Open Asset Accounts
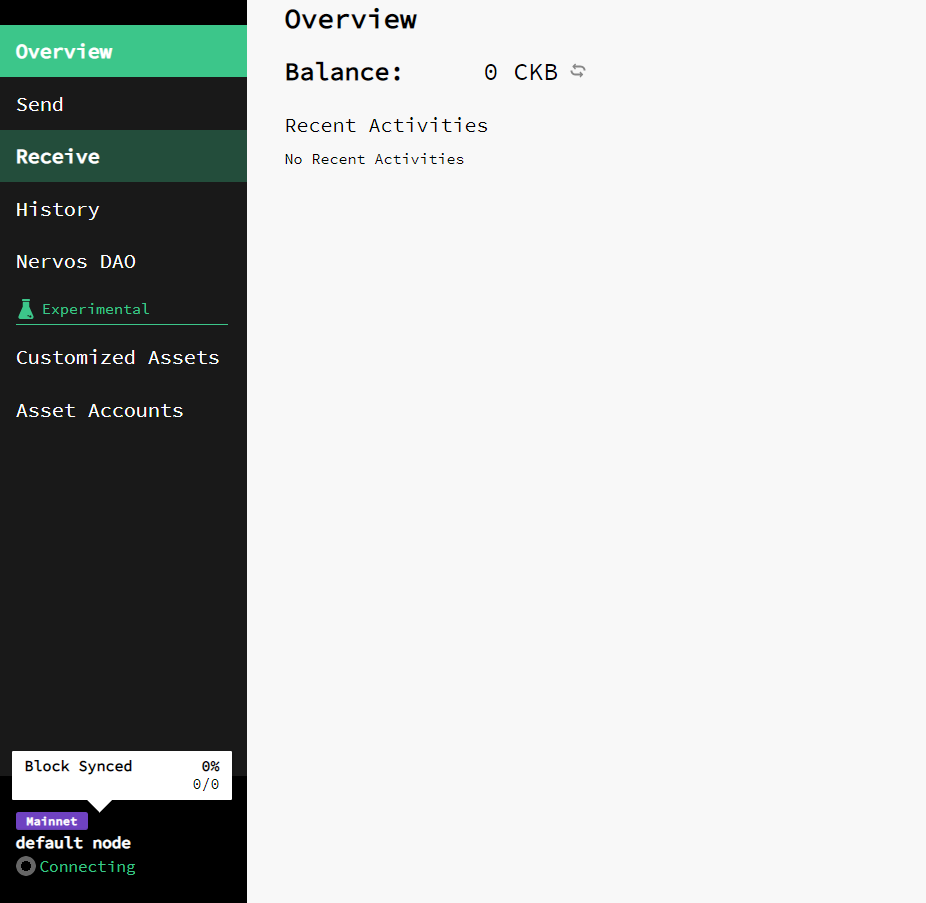The height and width of the screenshot is (903, 926). (x=123, y=410)
